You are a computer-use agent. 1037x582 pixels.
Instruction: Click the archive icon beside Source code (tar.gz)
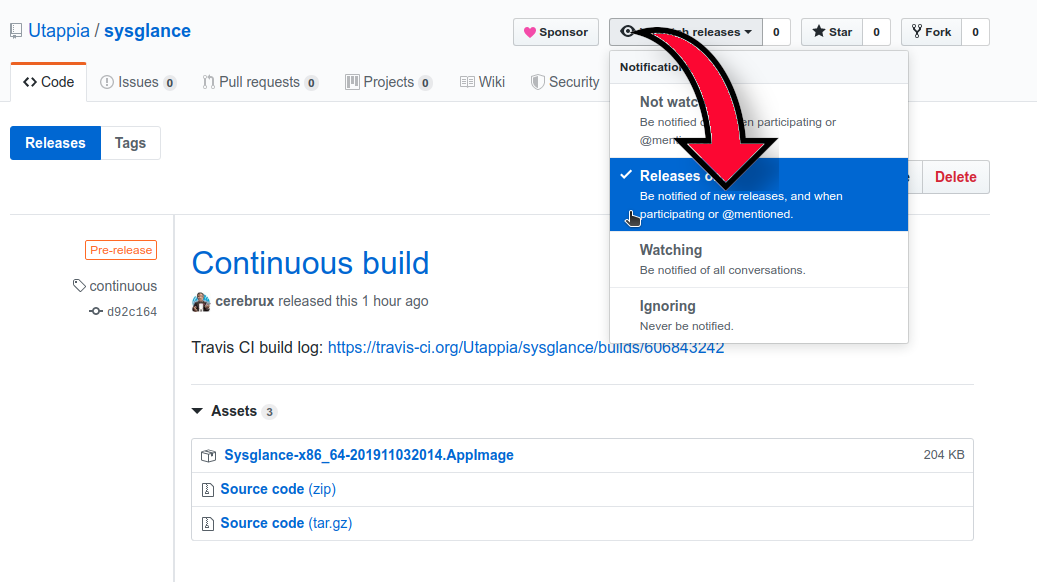tap(208, 524)
